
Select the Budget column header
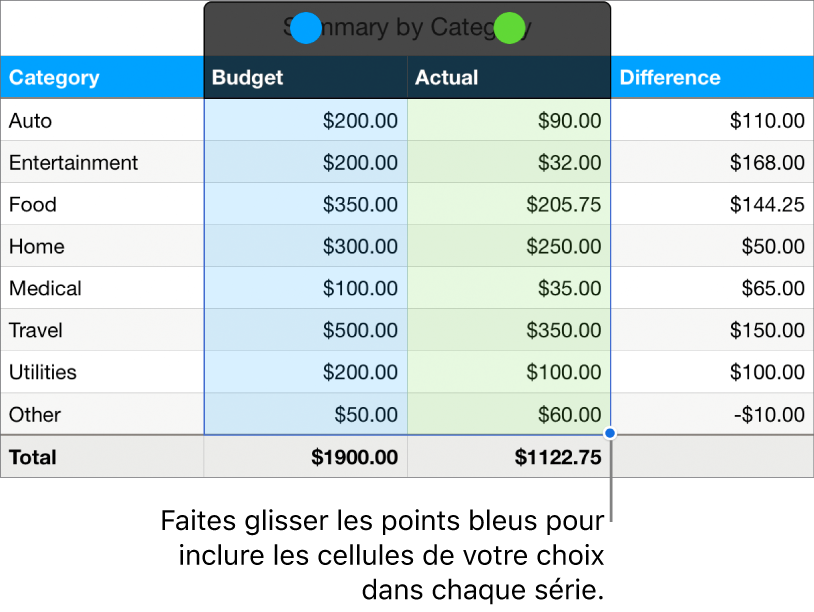point(247,77)
